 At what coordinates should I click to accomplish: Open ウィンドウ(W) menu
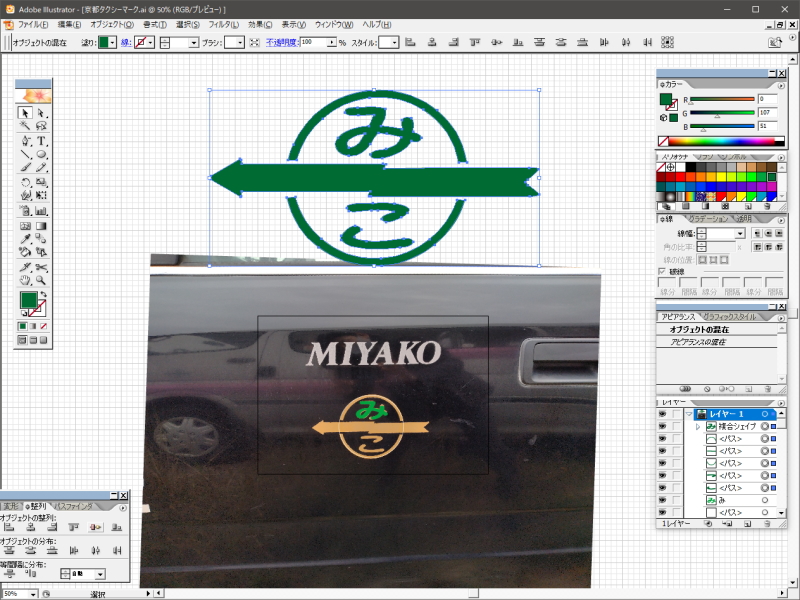click(x=334, y=24)
